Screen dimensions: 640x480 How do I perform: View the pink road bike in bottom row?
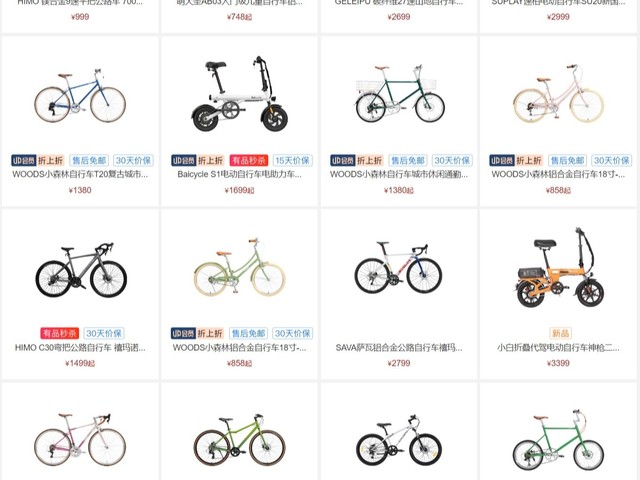tap(80, 440)
